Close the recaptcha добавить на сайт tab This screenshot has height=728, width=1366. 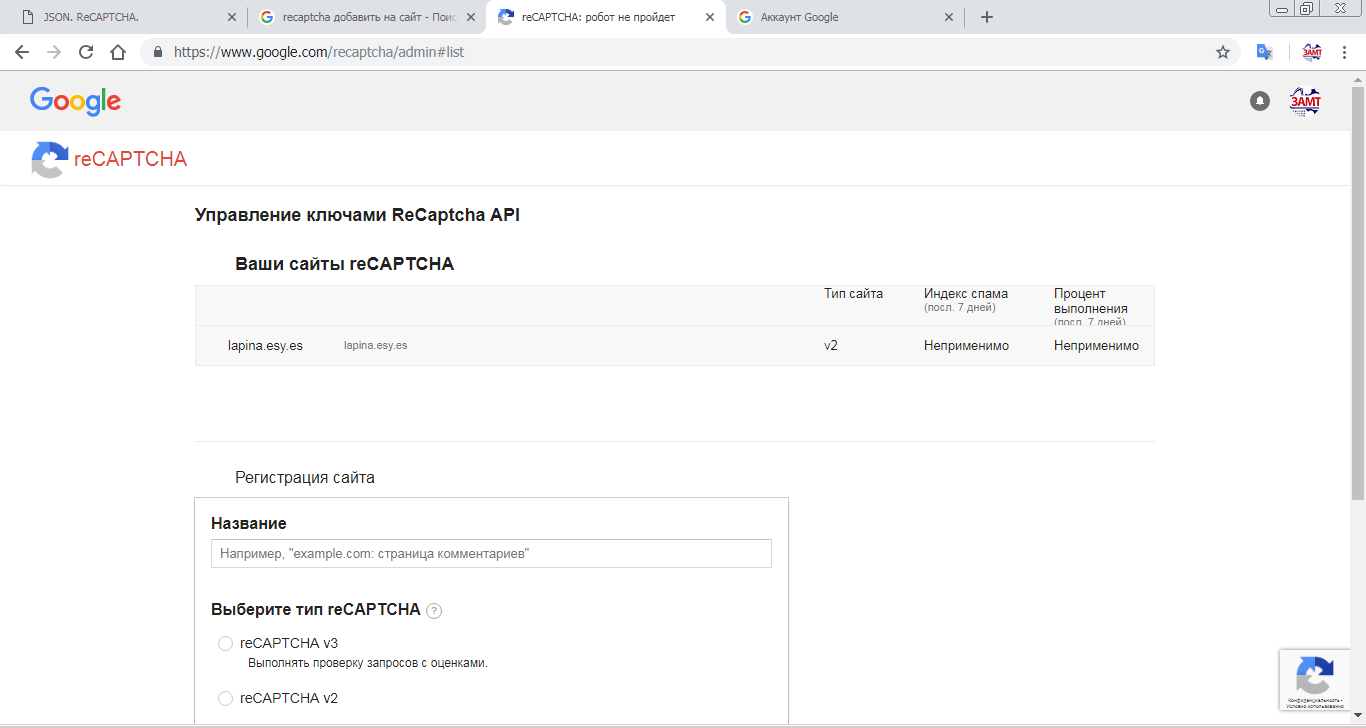click(x=471, y=17)
